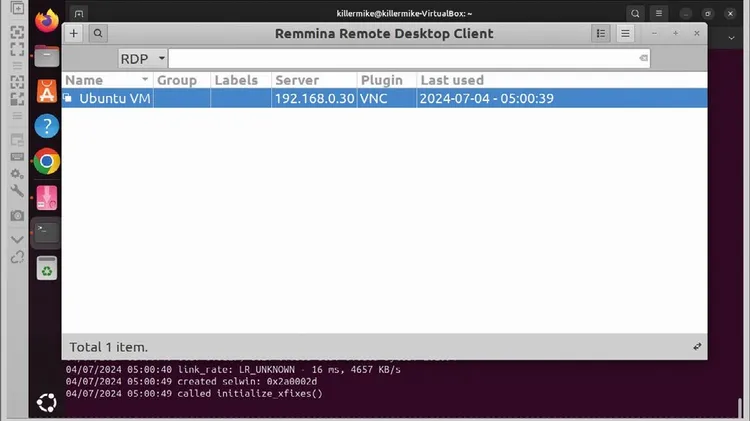Toggle the search bar magnifier in Remmina

pyautogui.click(x=98, y=33)
